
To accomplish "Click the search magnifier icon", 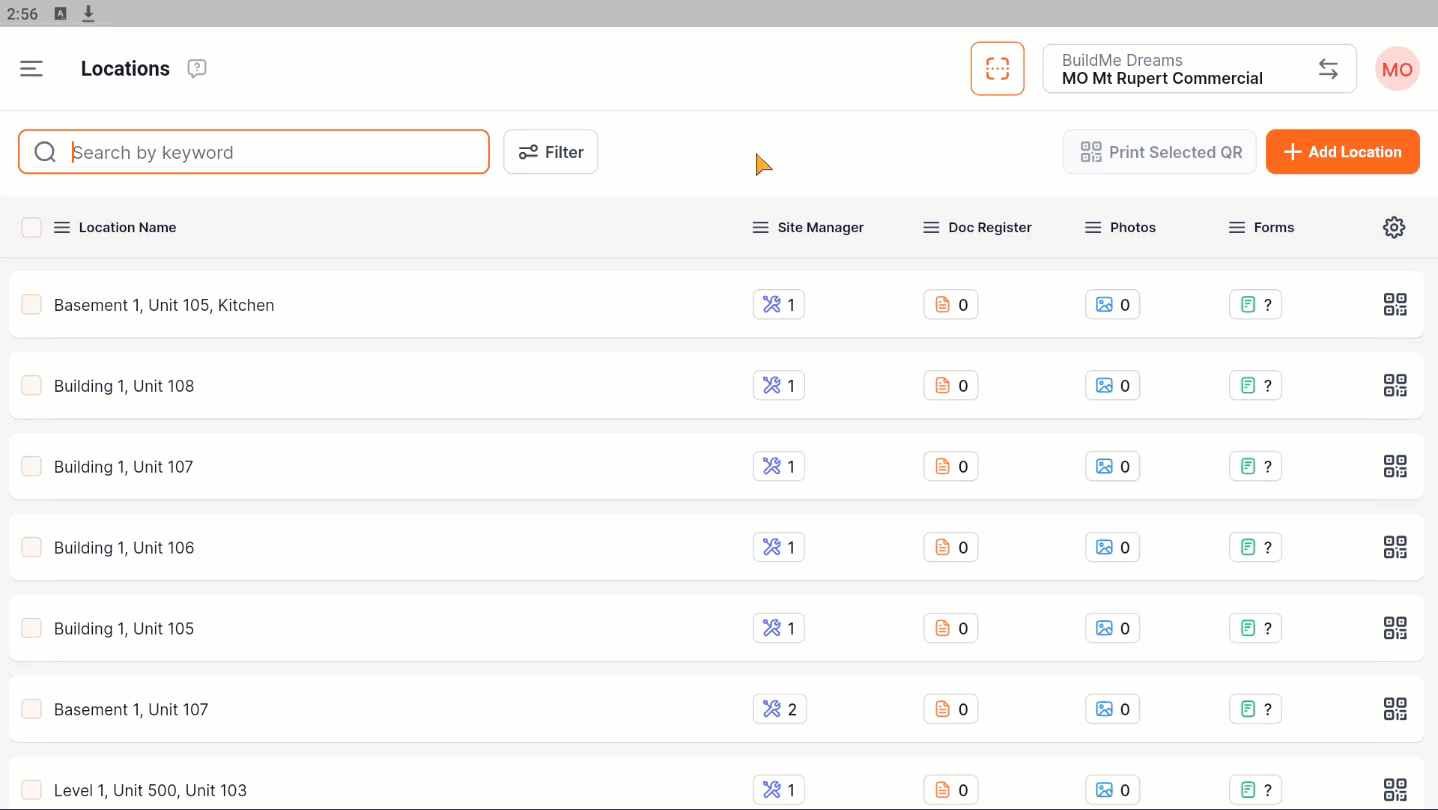I will 45,152.
